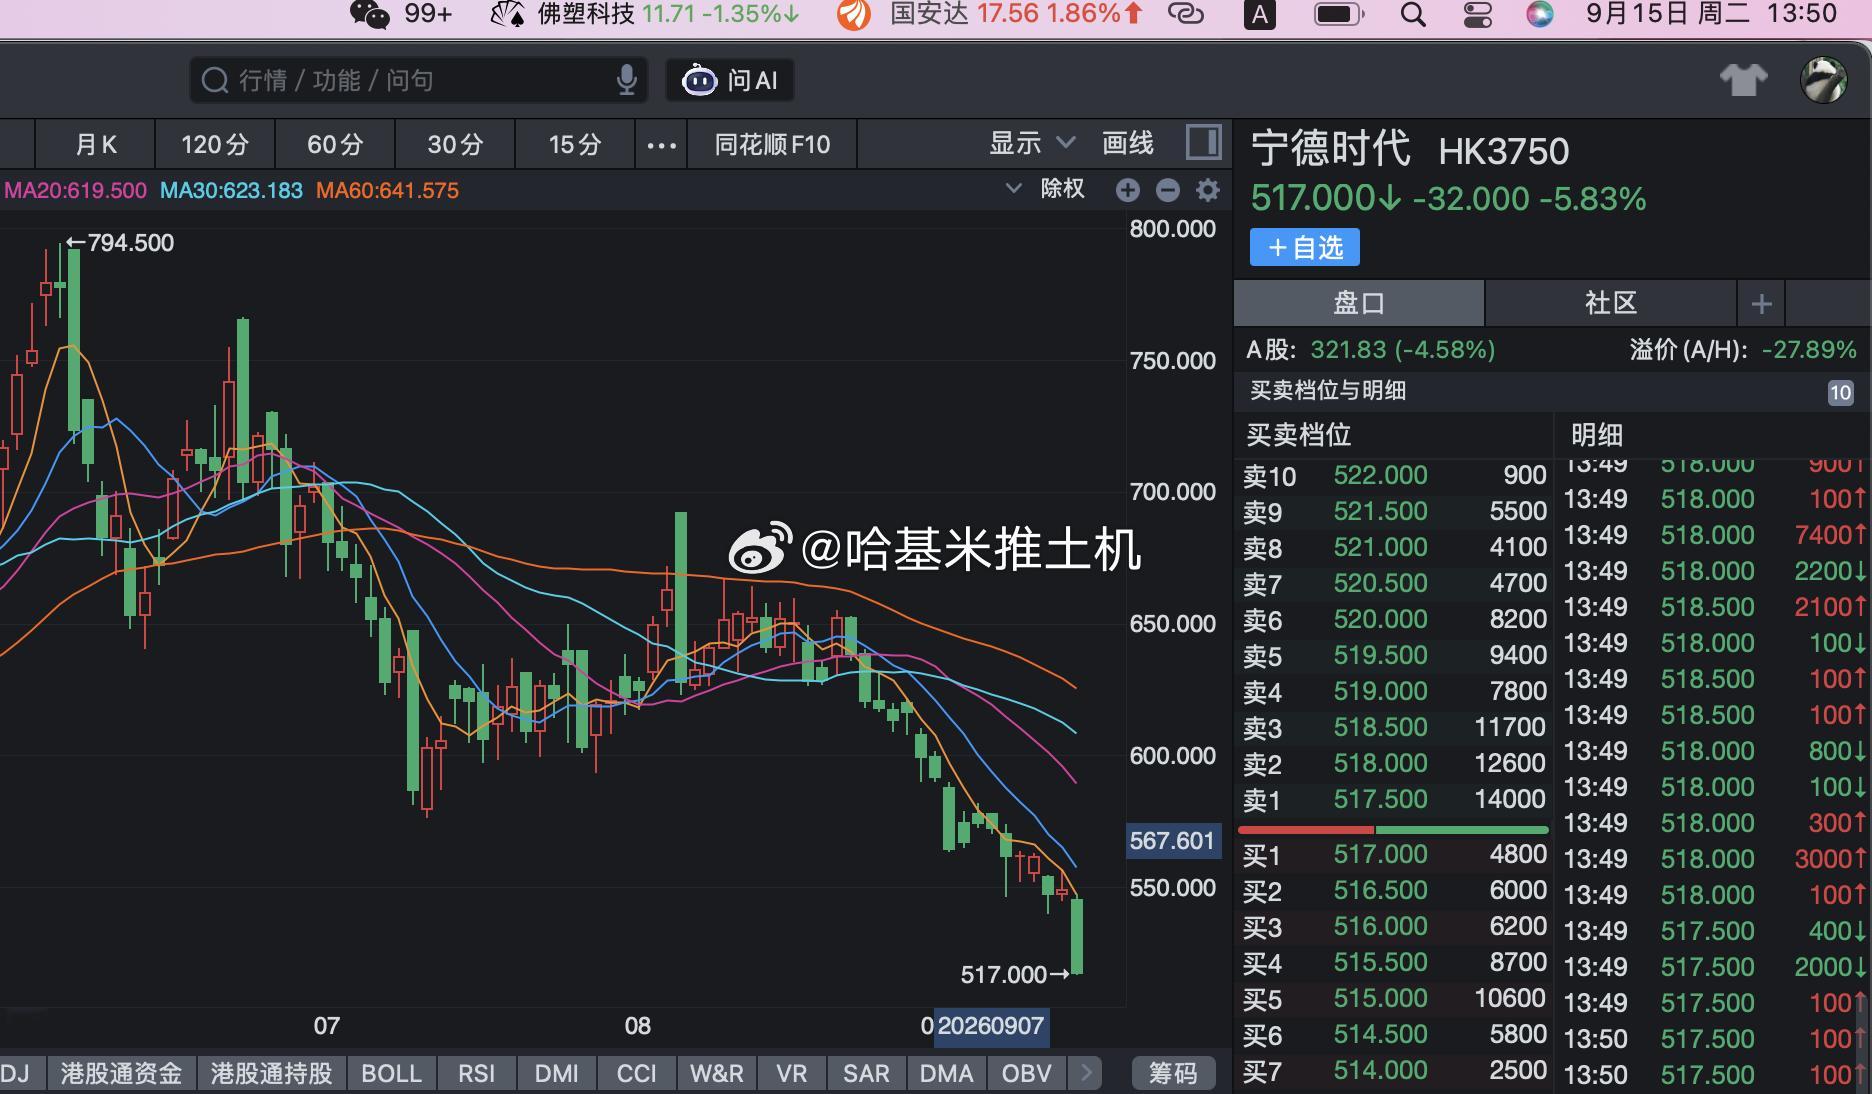Click the MA60:641.575 legend label
The image size is (1872, 1094).
388,191
